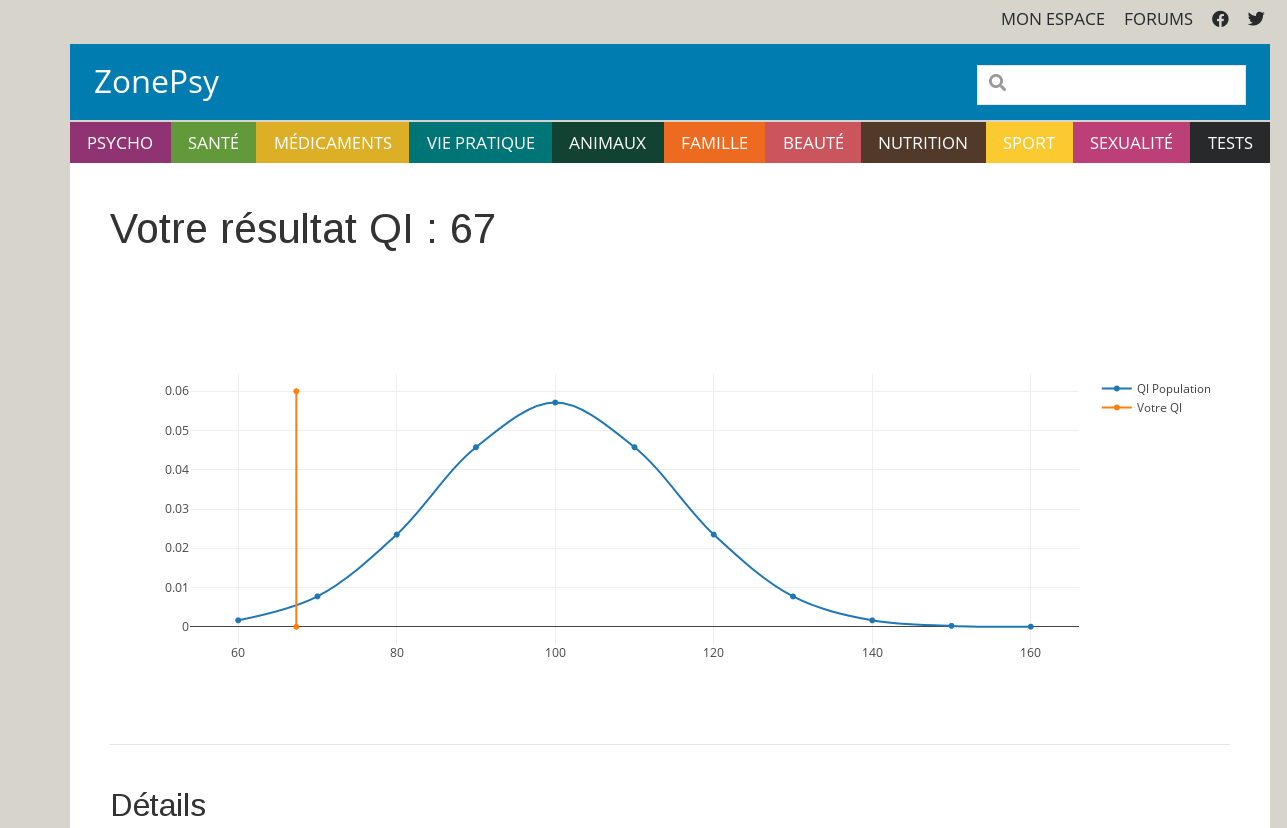
Task: Select the PSYCHO menu tab
Action: point(120,143)
